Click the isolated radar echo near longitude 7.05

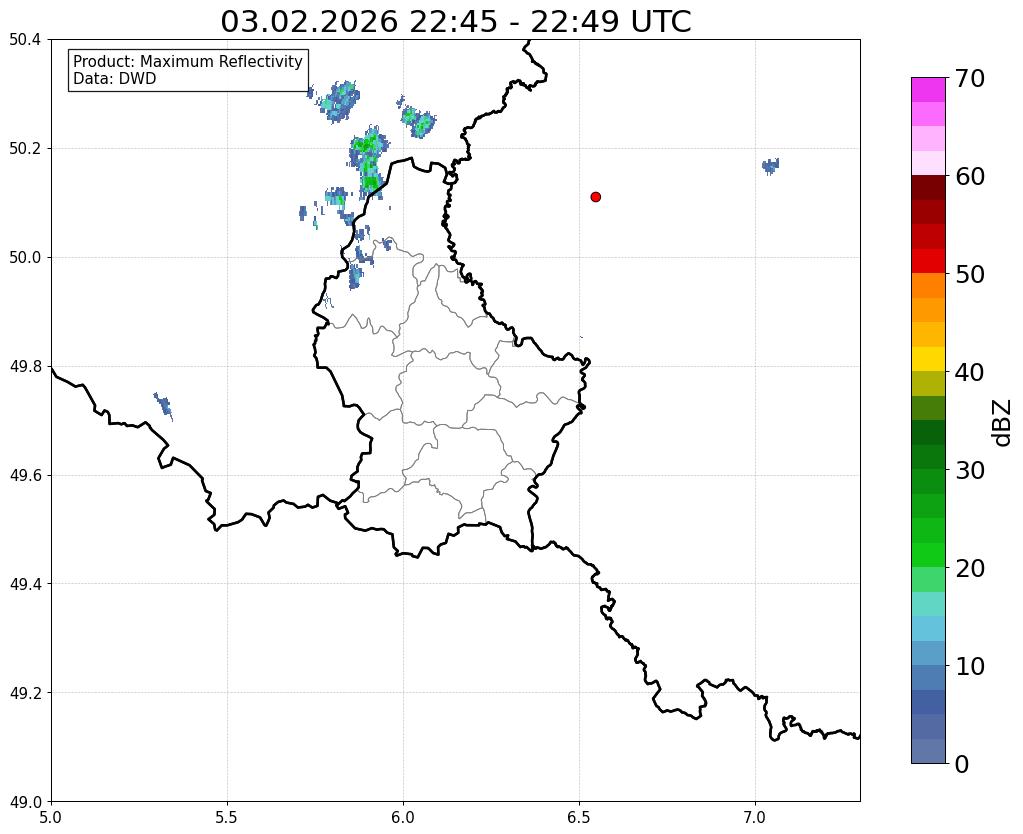771,166
